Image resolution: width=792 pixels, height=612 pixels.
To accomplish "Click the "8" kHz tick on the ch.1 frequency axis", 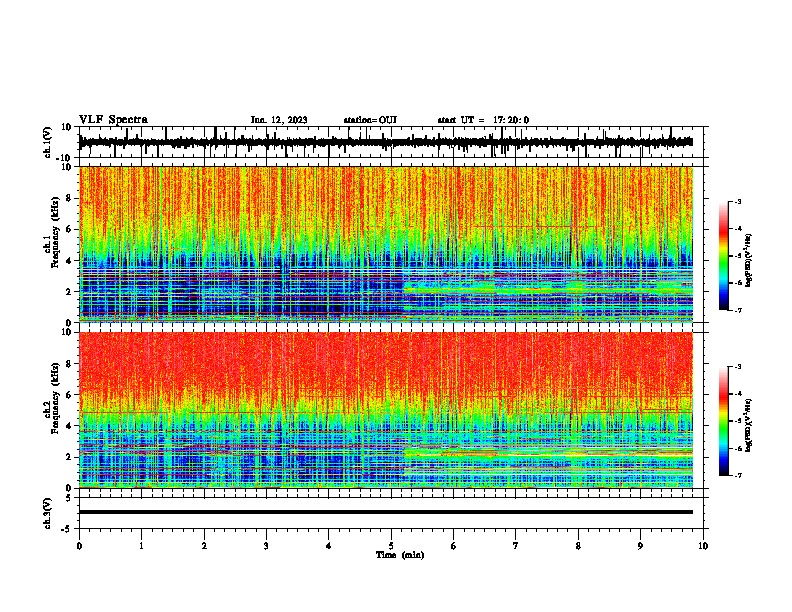I will pyautogui.click(x=70, y=198).
